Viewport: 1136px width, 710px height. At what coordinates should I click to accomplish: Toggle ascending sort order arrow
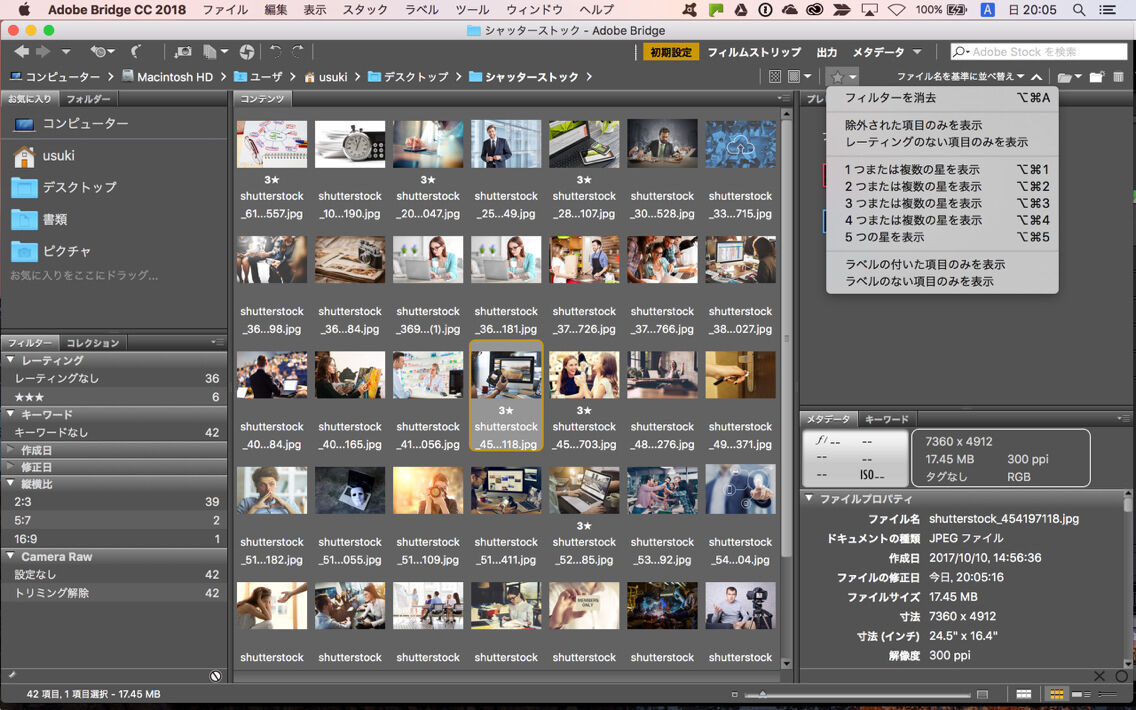tap(1037, 77)
